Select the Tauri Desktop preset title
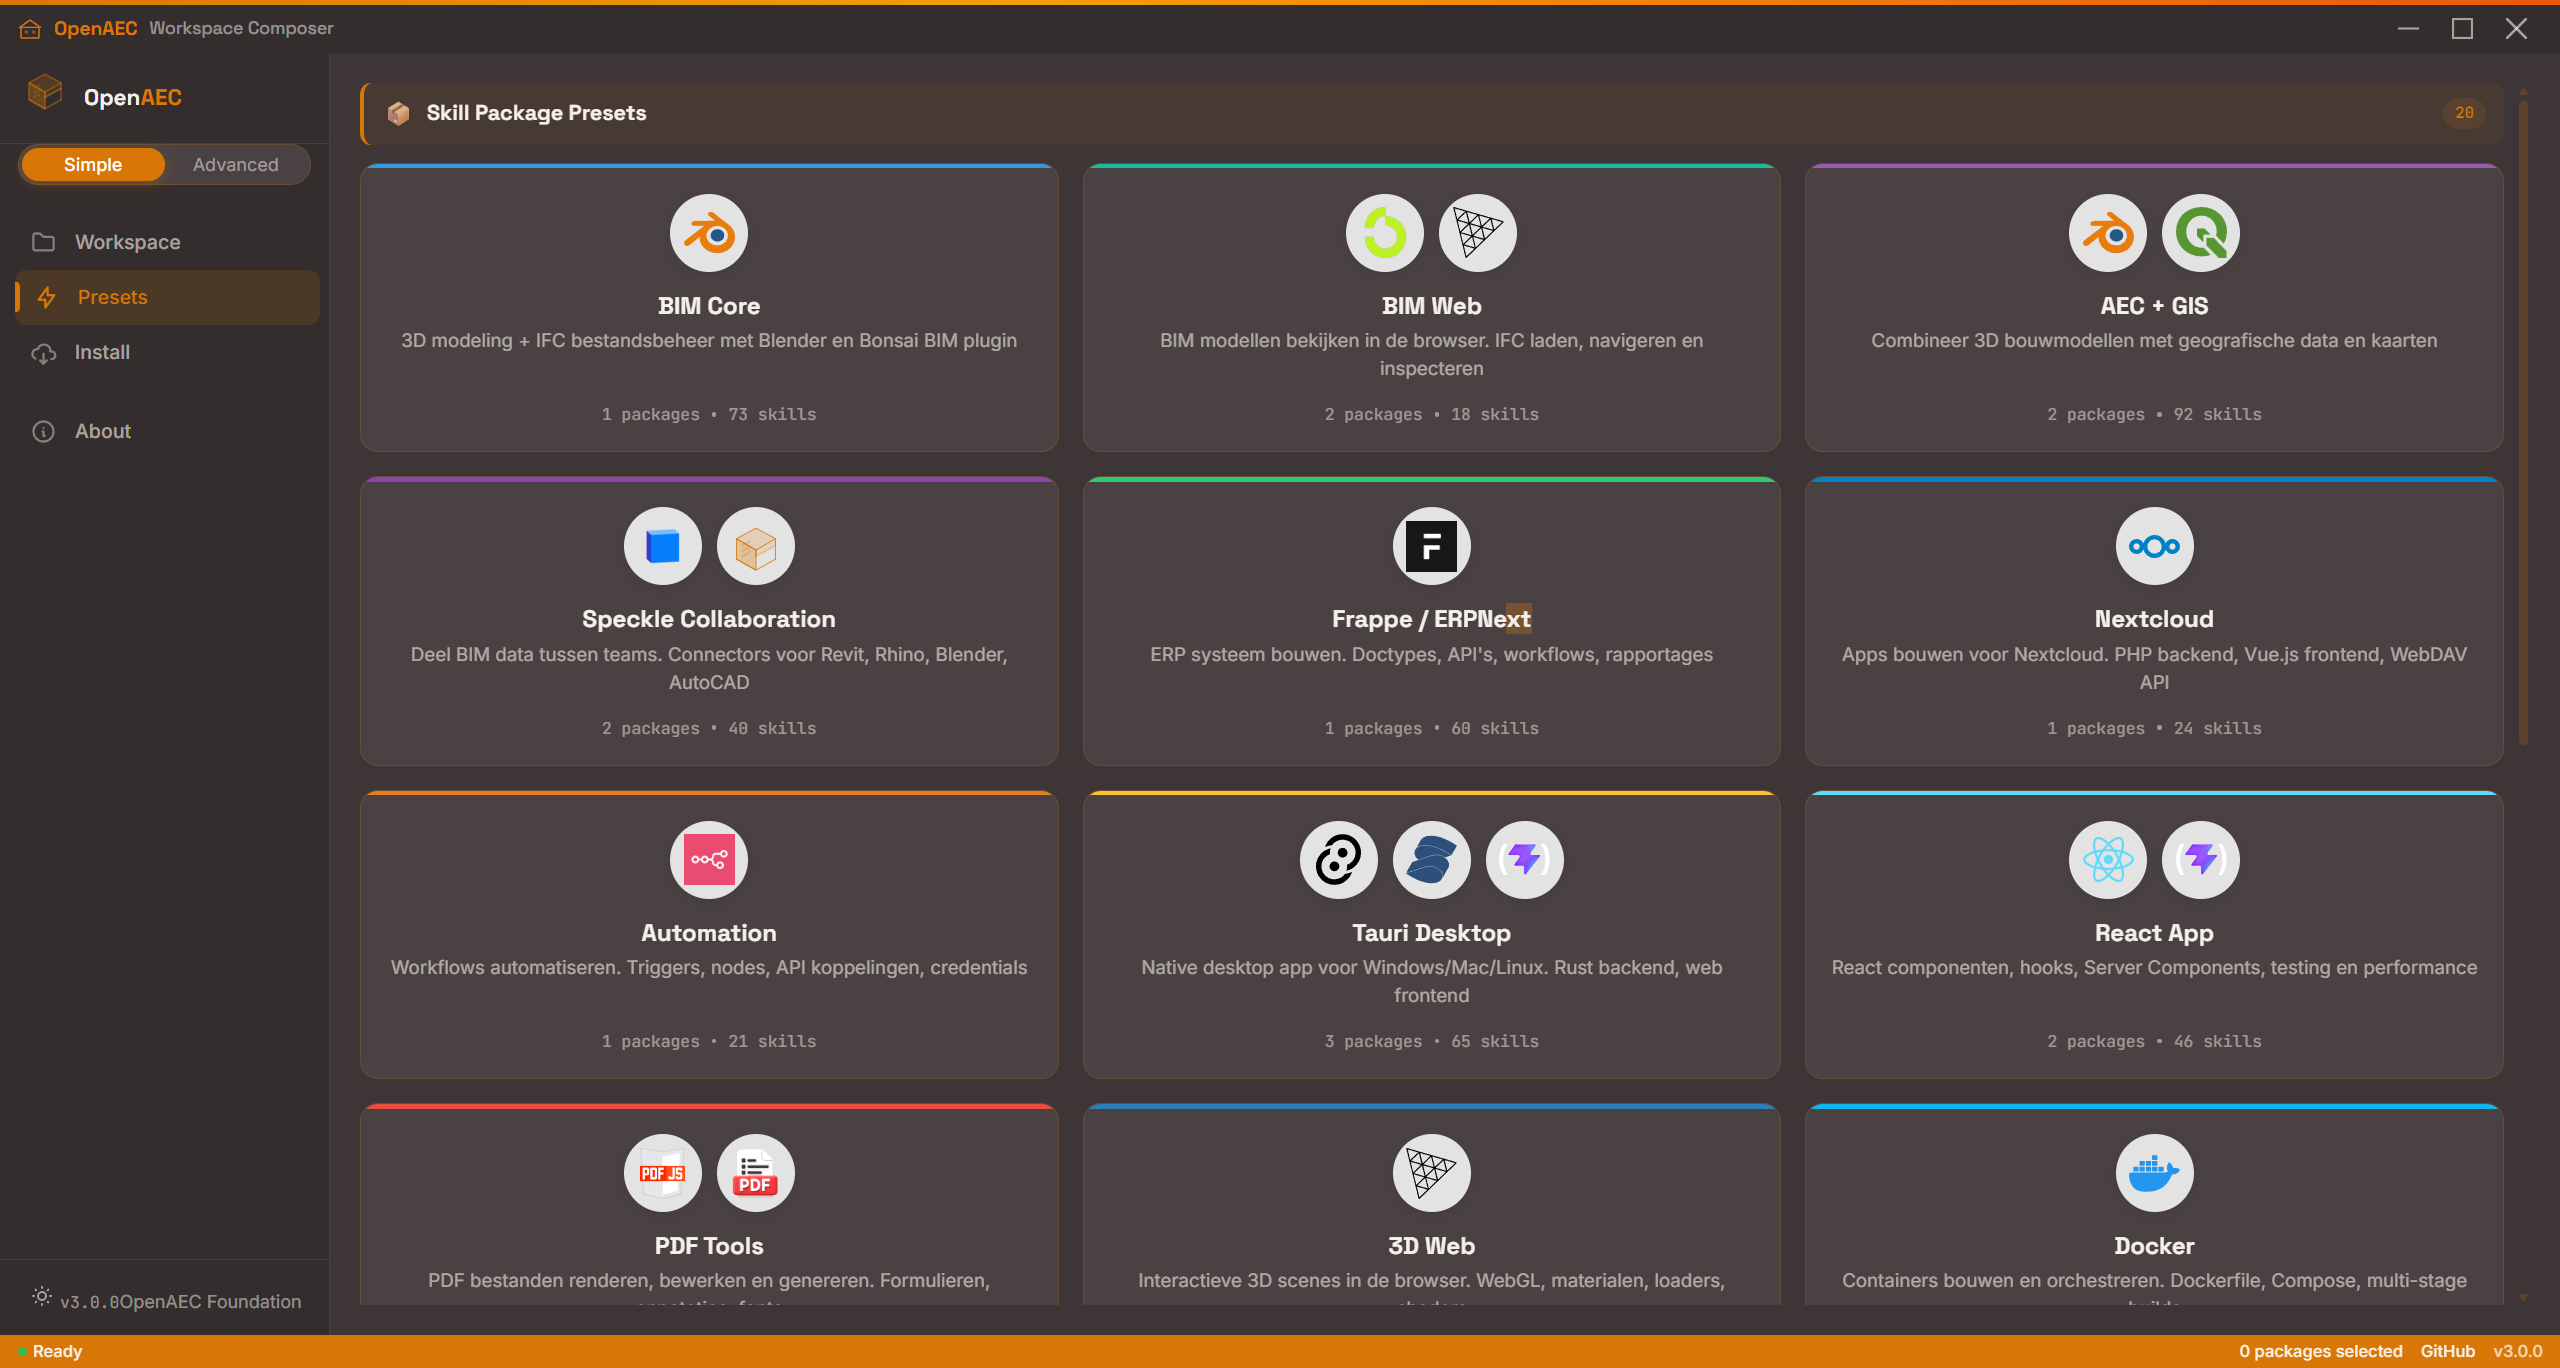2560x1368 pixels. coord(1432,933)
